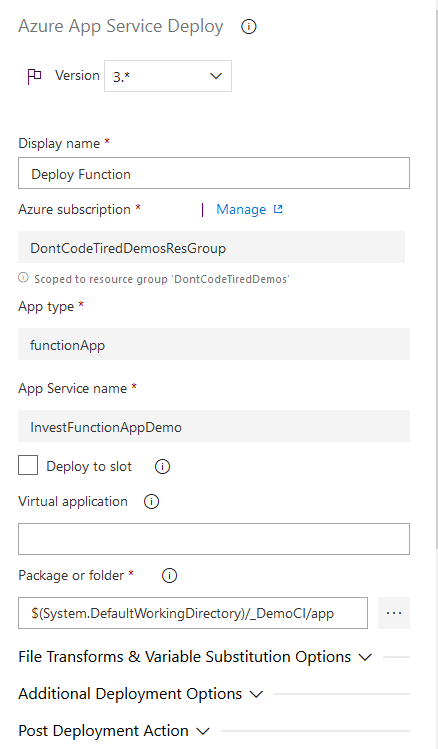Image resolution: width=438 pixels, height=749 pixels.
Task: Expand Additional Deployment Options section
Action: coord(140,694)
